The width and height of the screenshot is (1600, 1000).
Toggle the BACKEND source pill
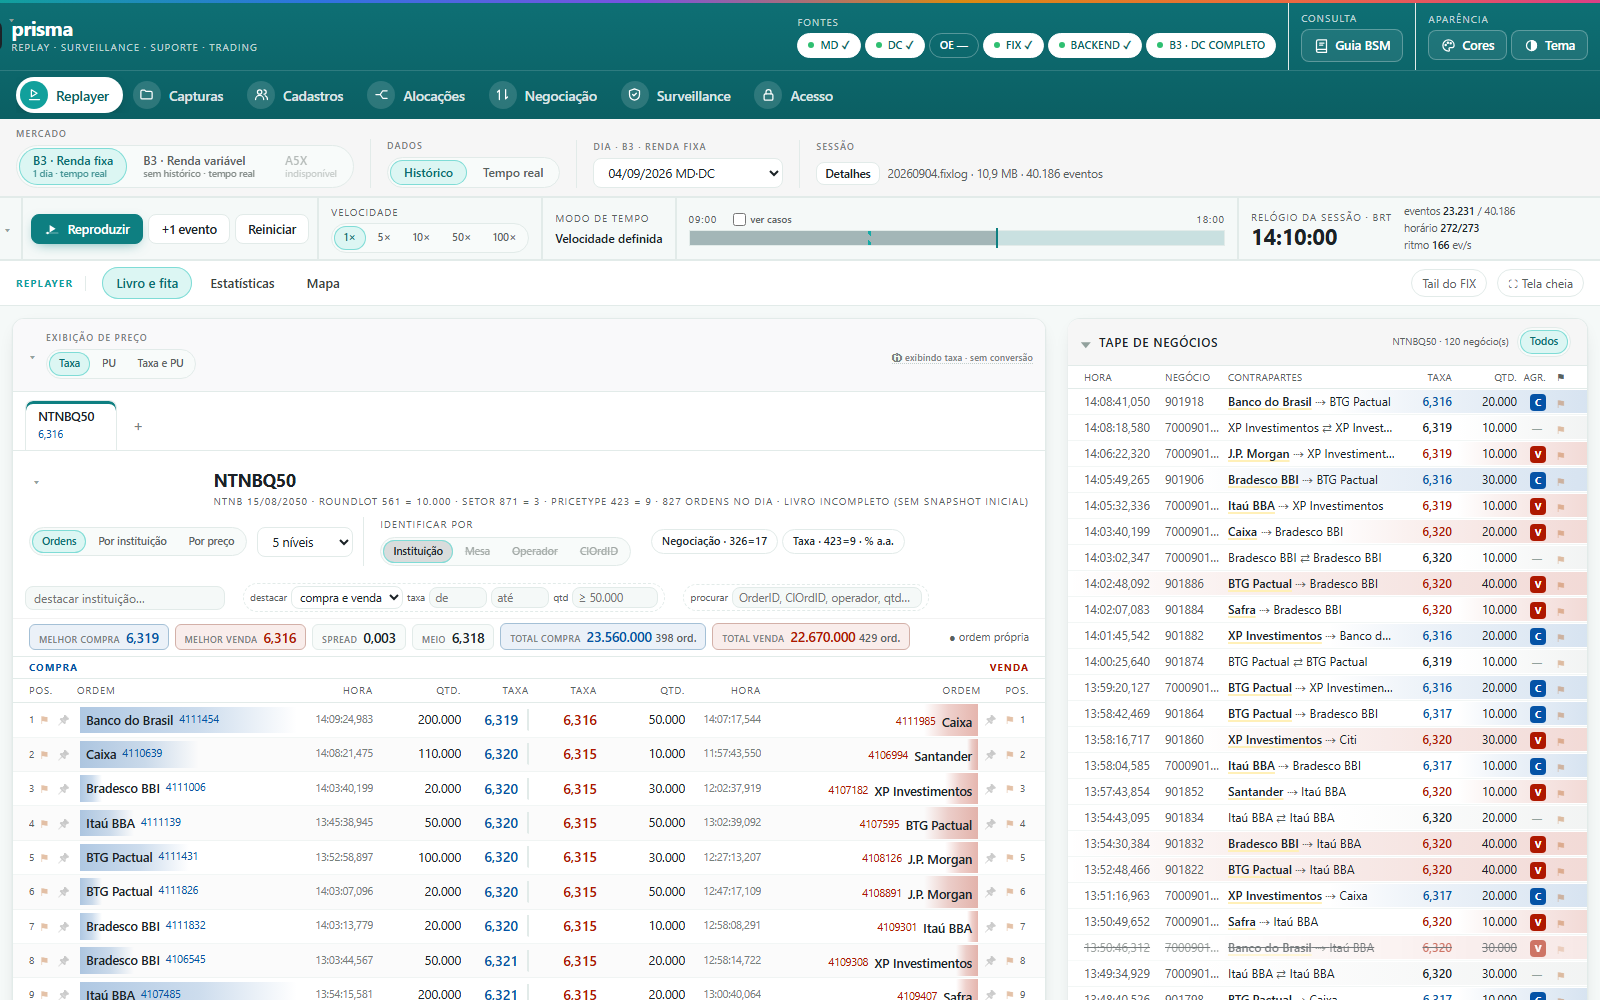click(x=1095, y=45)
